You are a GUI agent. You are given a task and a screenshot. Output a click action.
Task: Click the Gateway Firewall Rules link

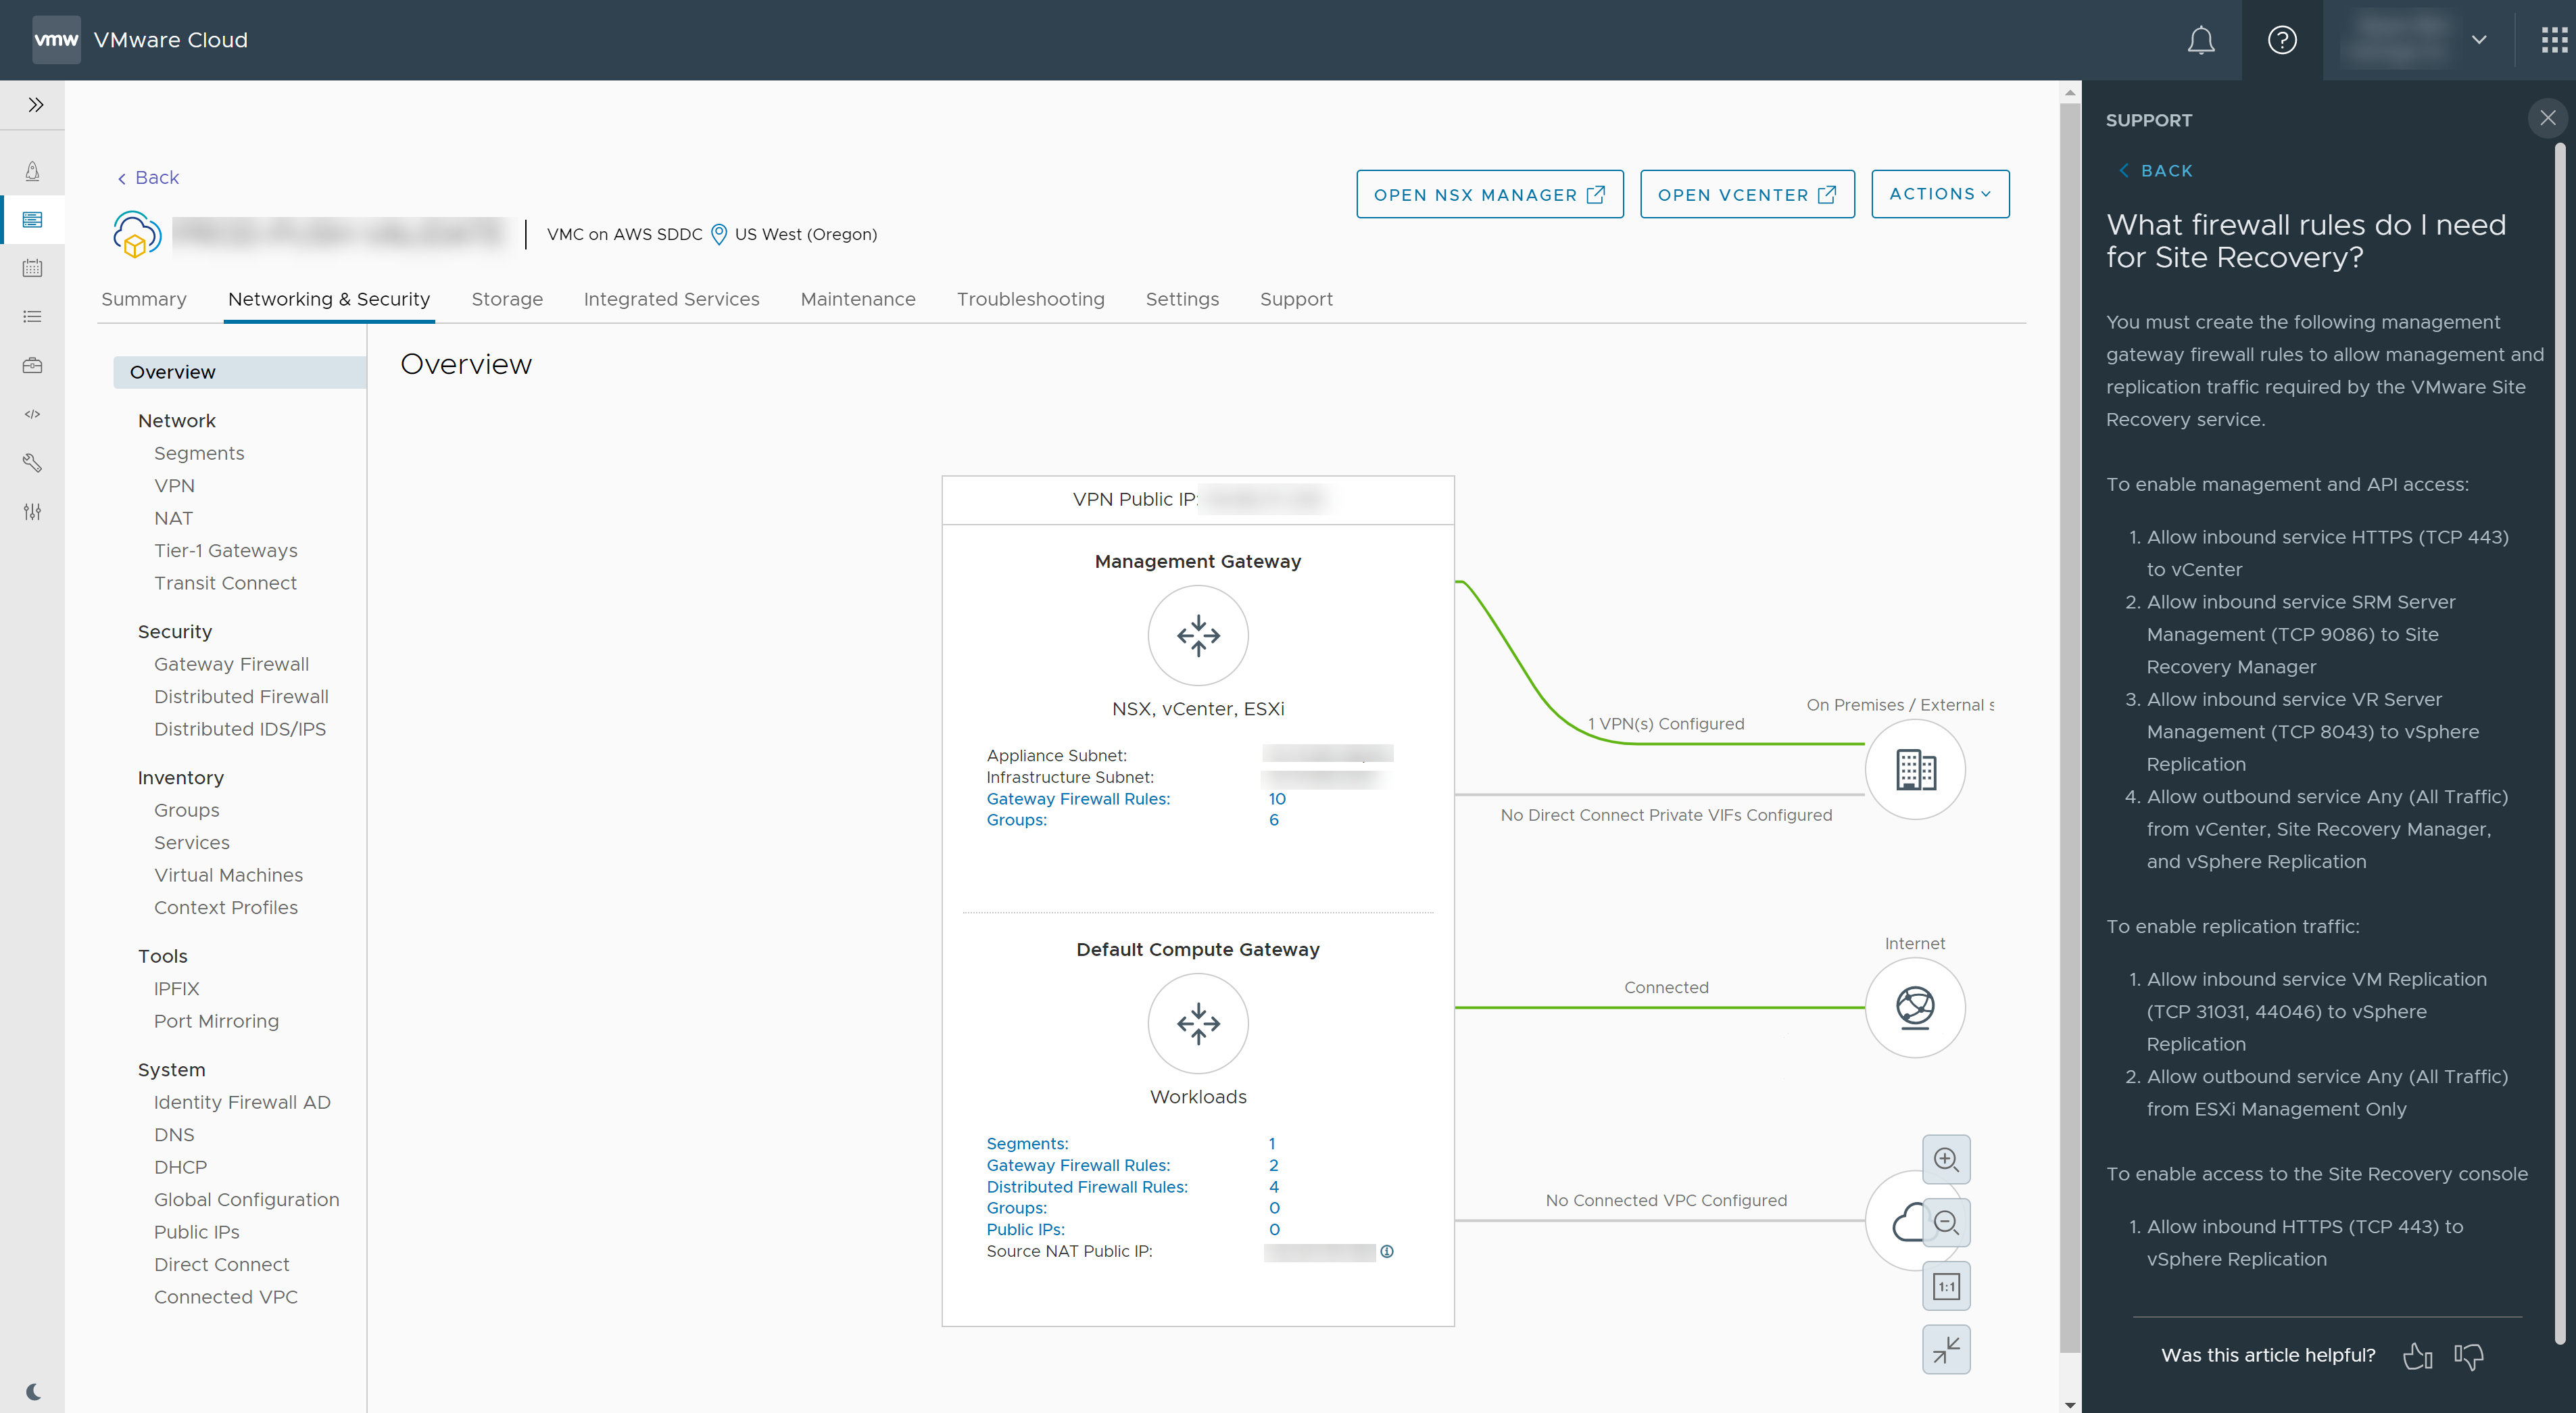tap(1077, 798)
